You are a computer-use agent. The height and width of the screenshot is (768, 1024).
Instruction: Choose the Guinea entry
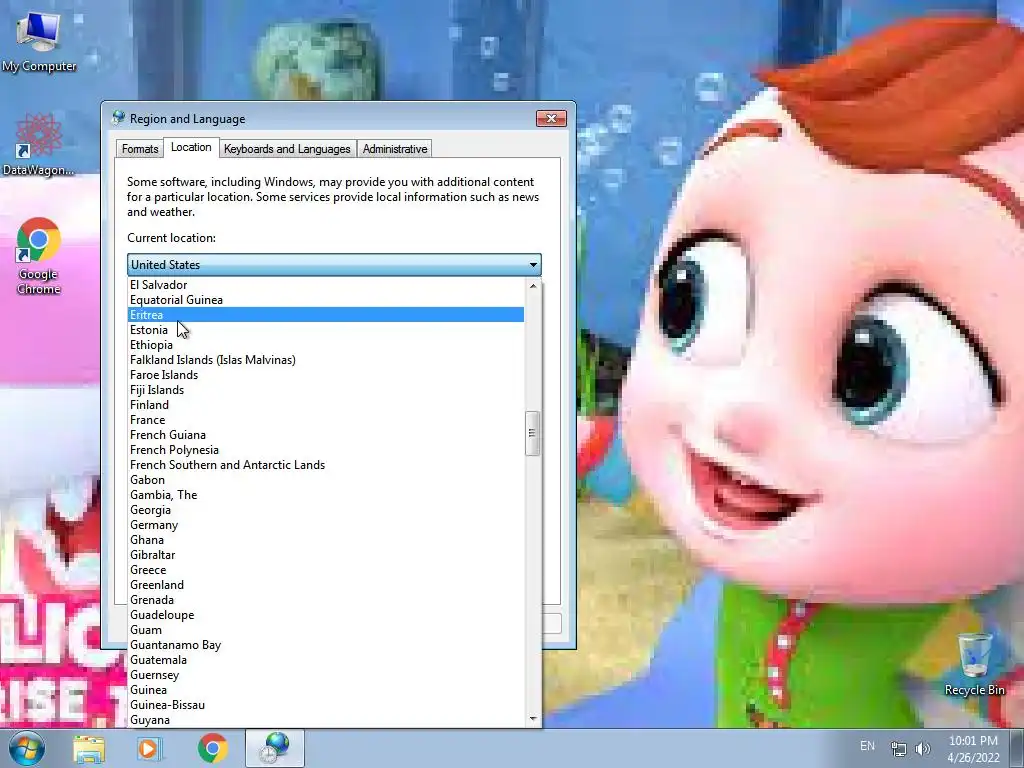point(326,690)
